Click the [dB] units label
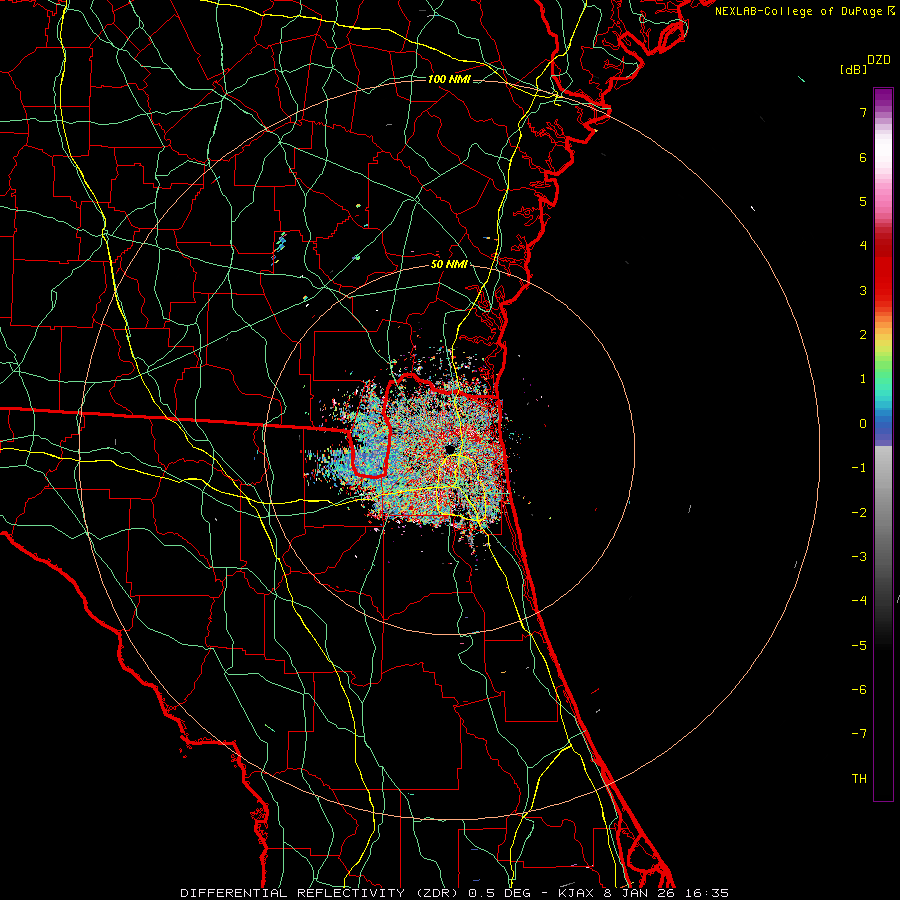Image resolution: width=900 pixels, height=900 pixels. point(854,70)
